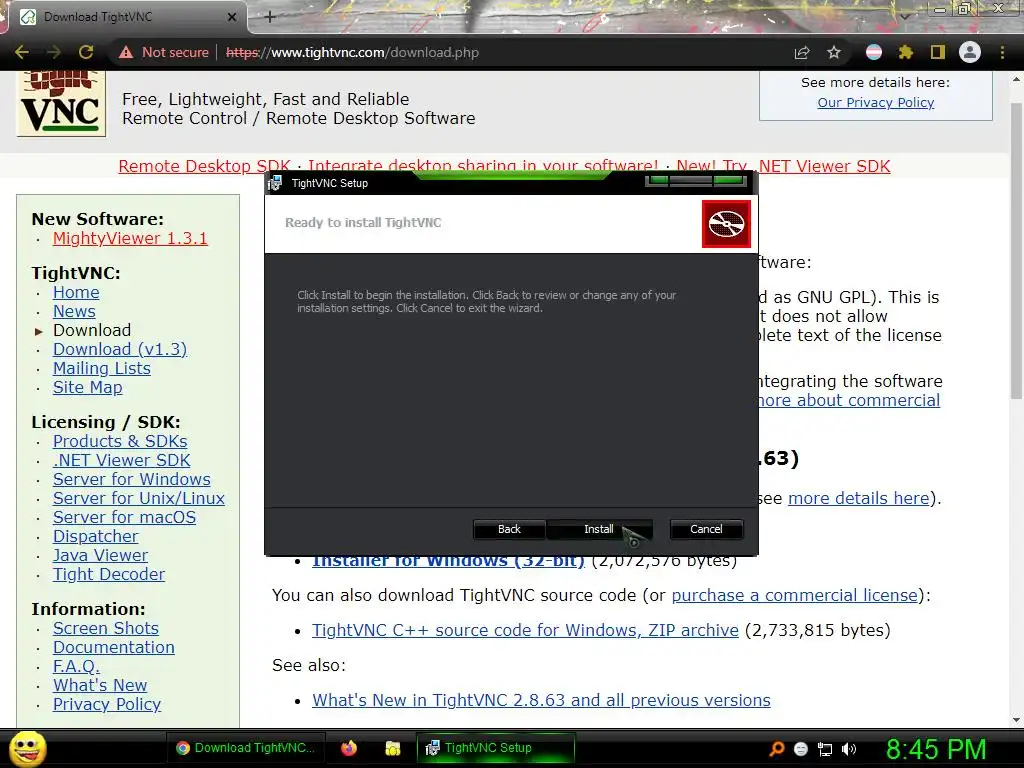Click Back in the setup wizard

click(x=509, y=529)
